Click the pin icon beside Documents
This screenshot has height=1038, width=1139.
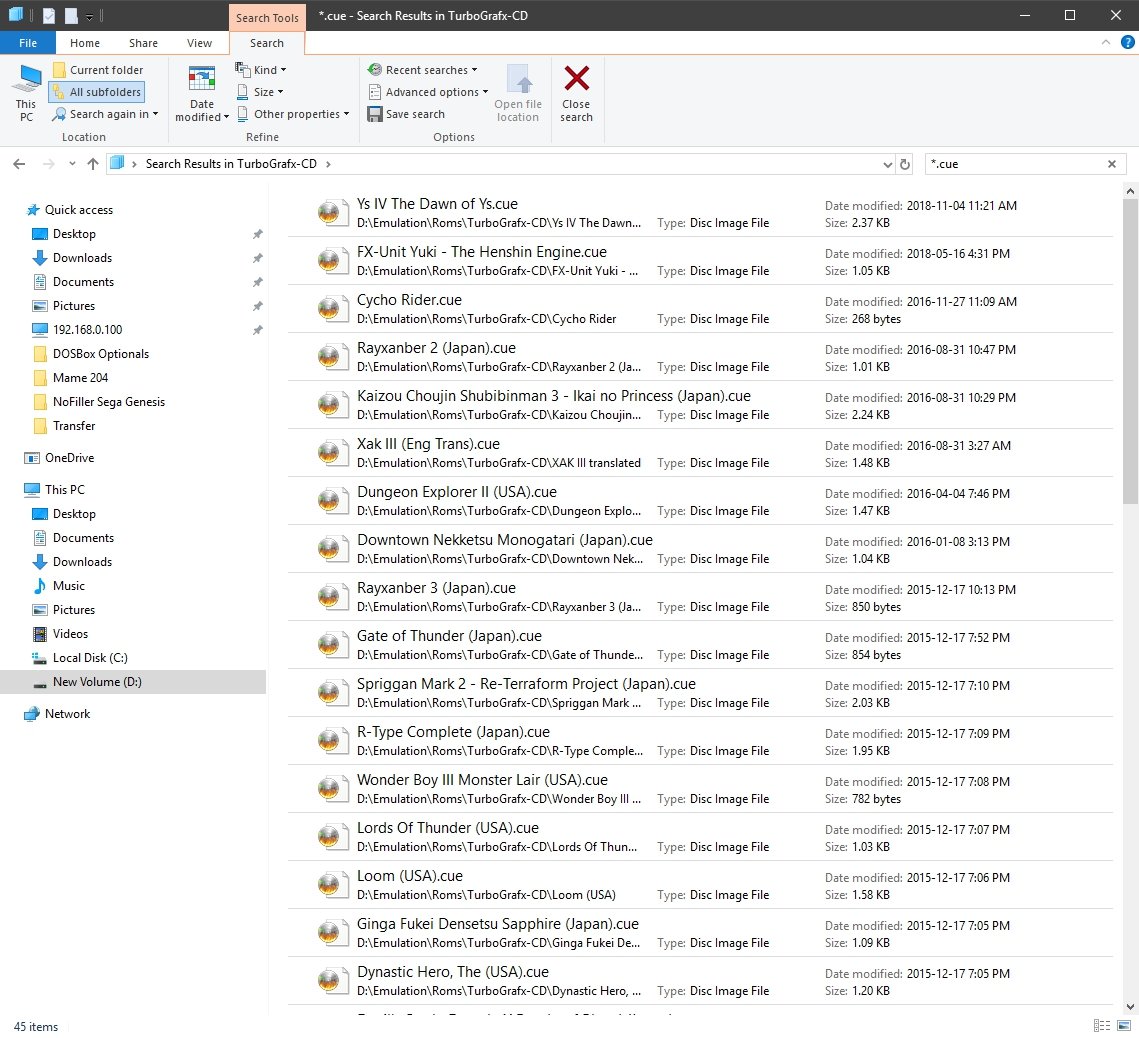pos(257,282)
